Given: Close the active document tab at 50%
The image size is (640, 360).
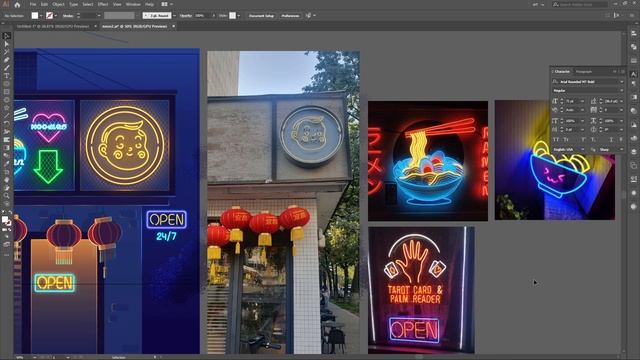Looking at the screenshot, I should coord(173,27).
